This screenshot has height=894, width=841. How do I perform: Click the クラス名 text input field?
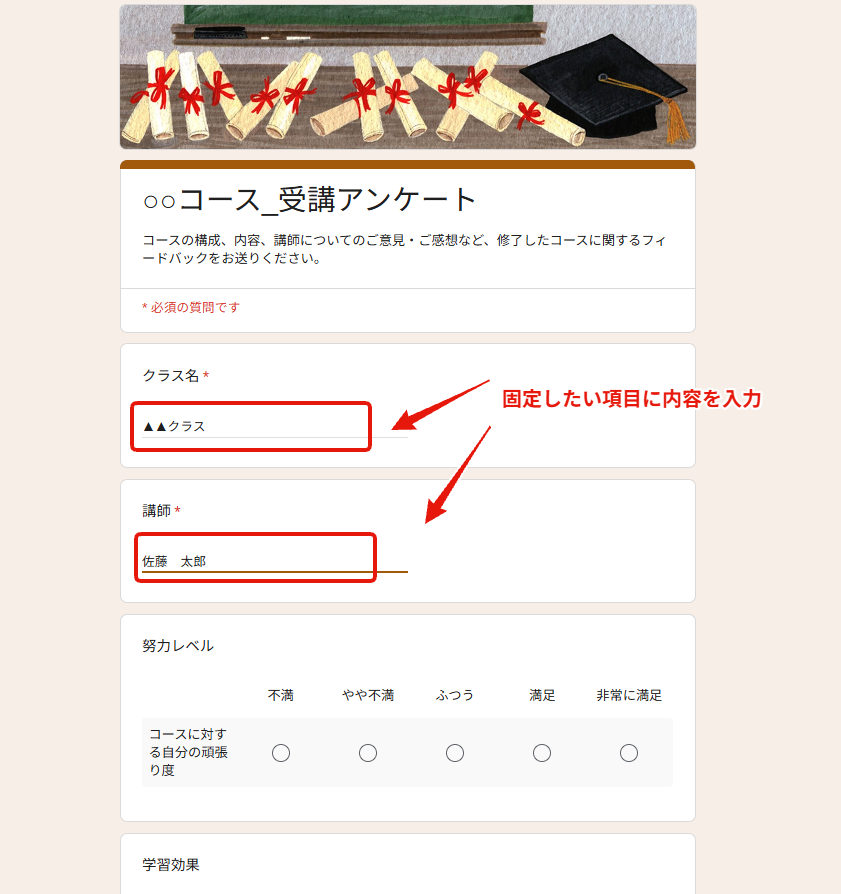(x=275, y=426)
